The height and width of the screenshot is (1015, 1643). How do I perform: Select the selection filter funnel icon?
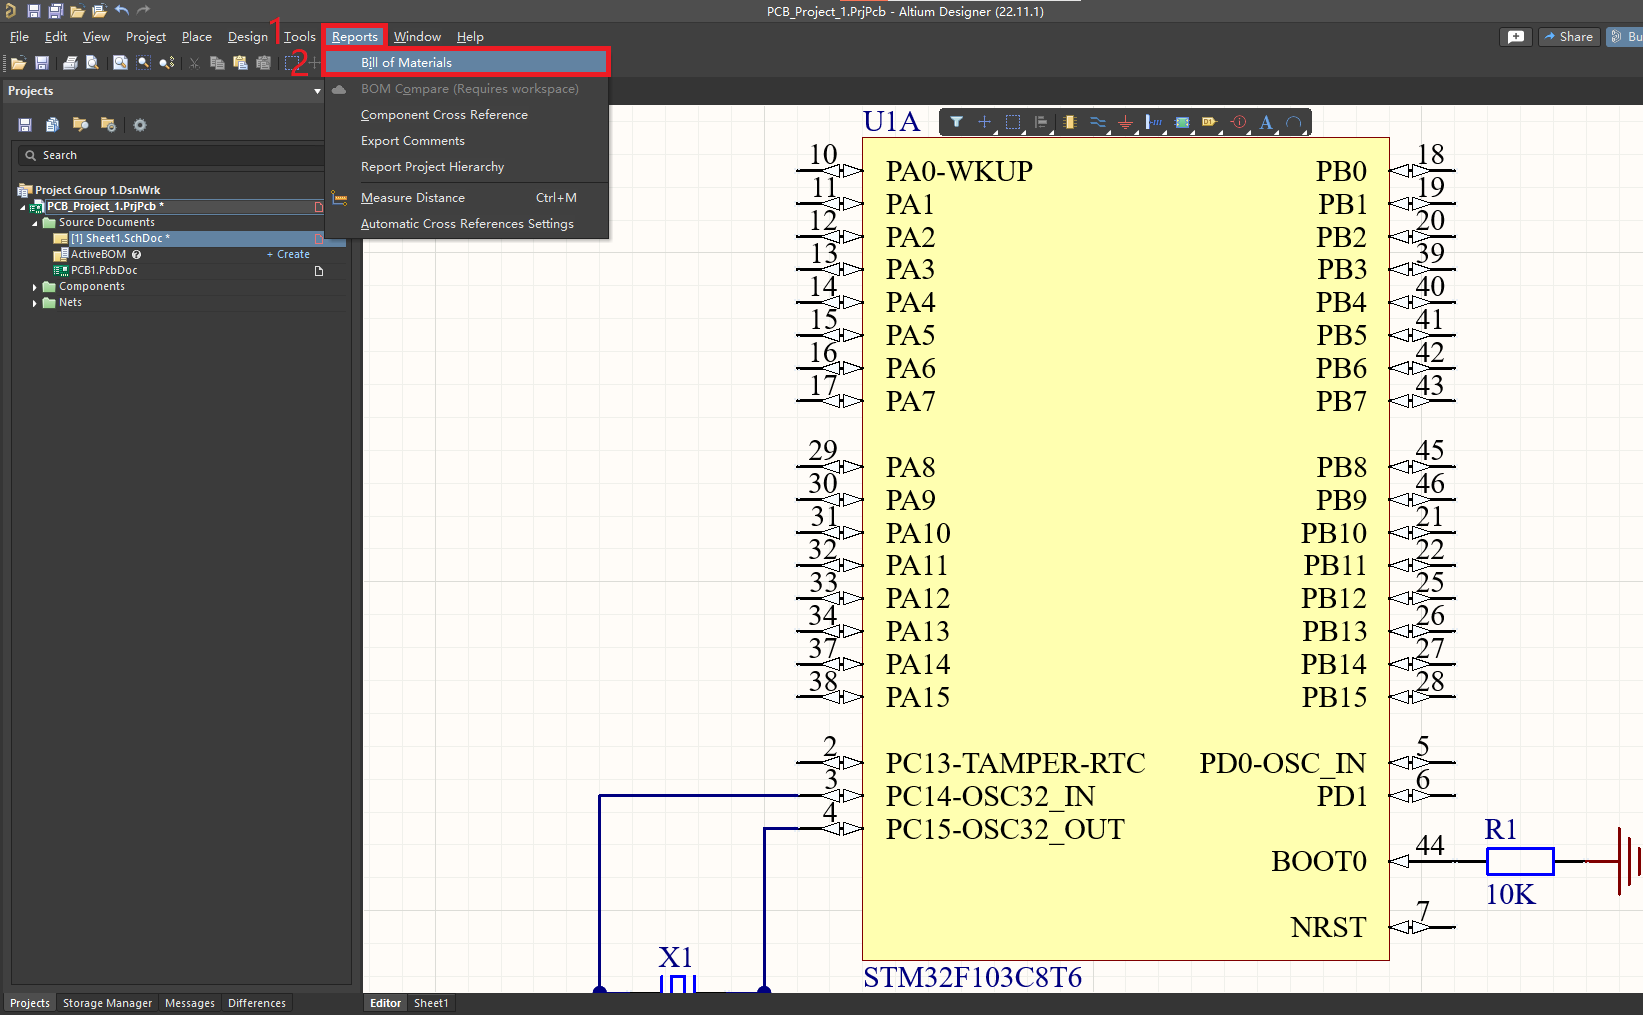(957, 122)
